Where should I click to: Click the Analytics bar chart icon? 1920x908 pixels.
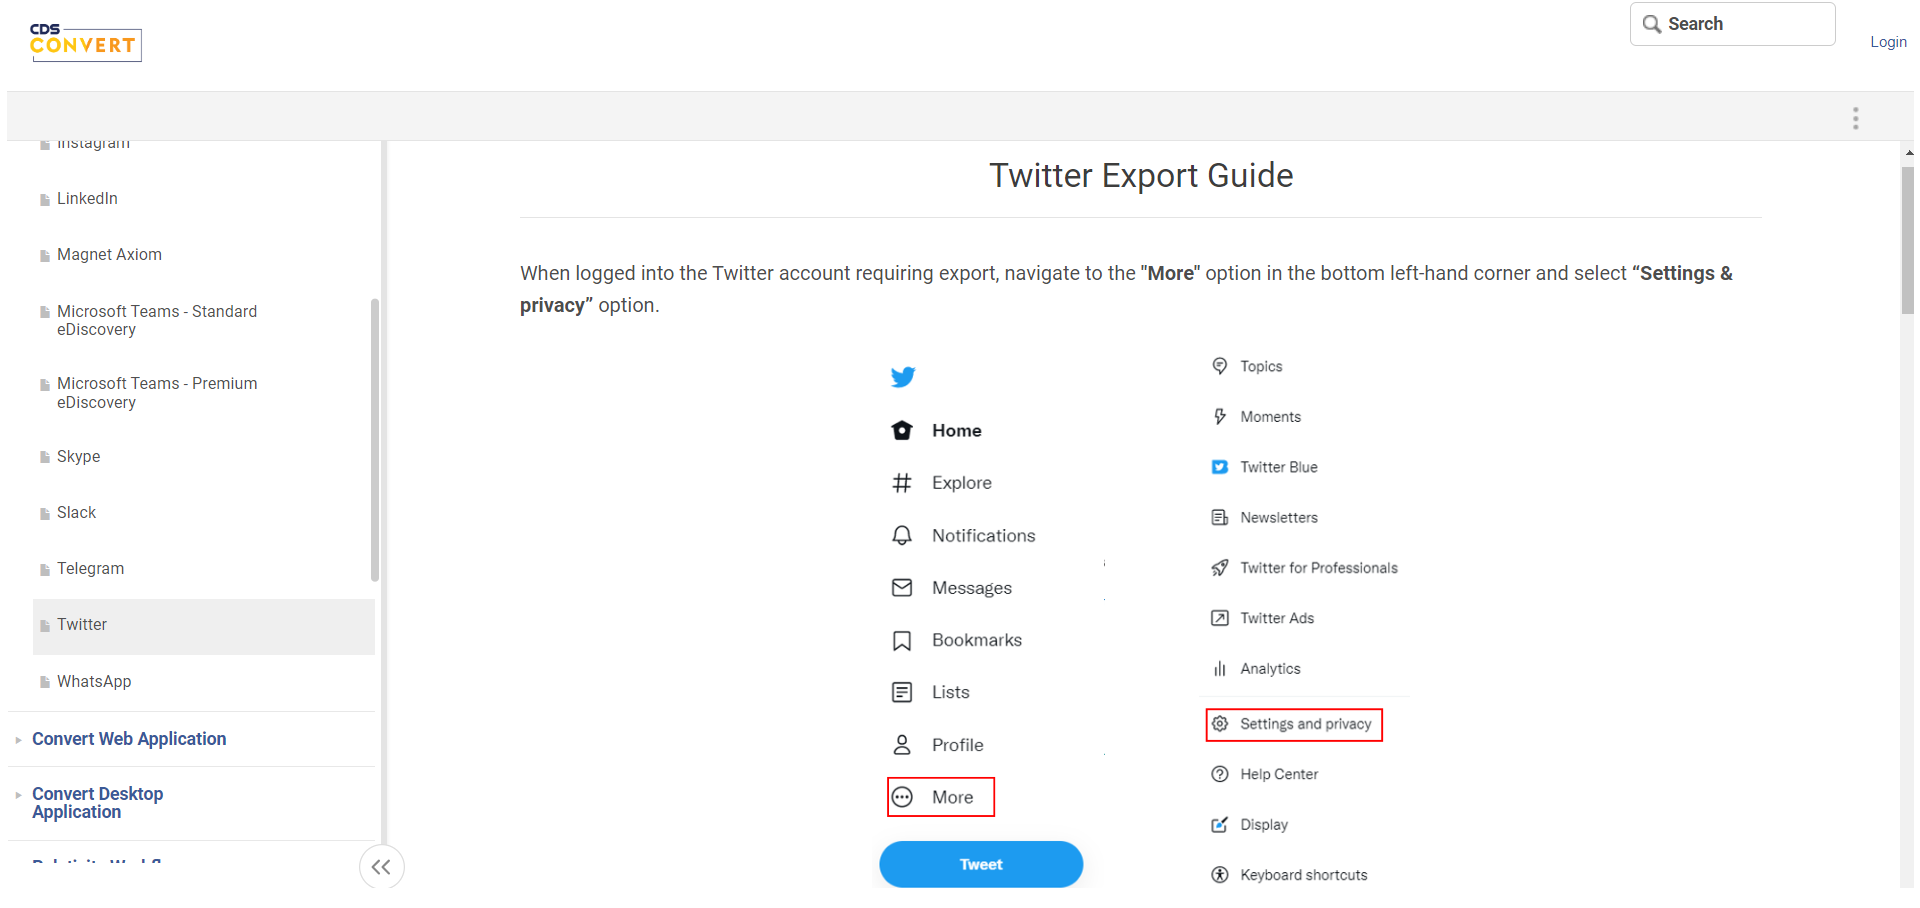coord(1220,669)
